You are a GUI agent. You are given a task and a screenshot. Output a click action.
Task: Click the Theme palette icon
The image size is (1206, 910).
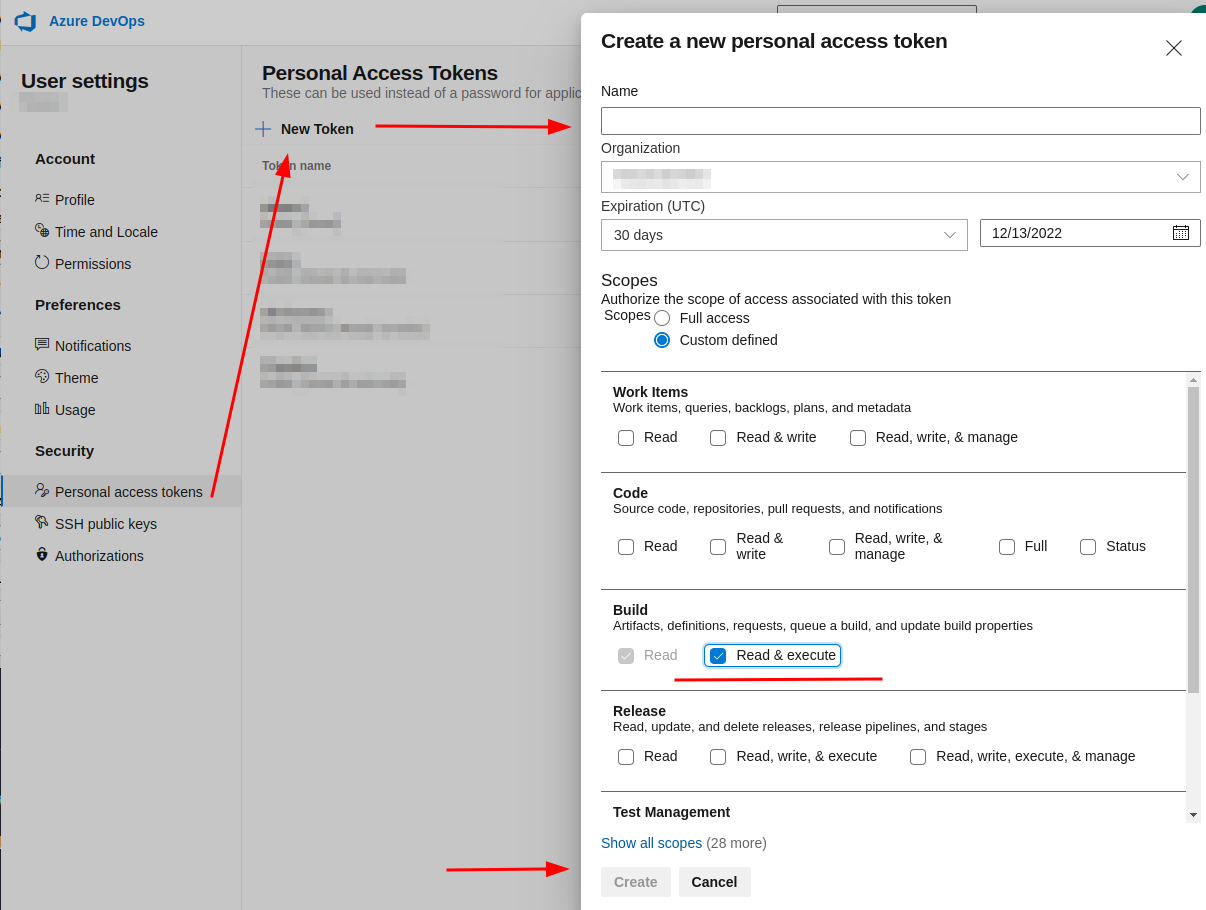pos(42,377)
